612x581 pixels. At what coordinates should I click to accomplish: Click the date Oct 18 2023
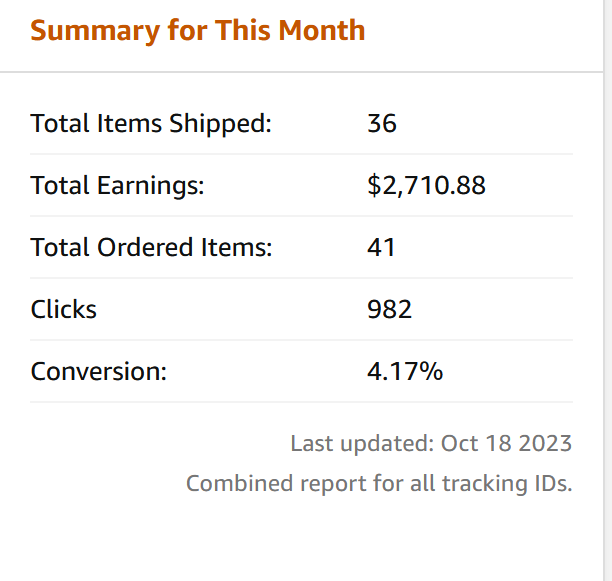(506, 444)
